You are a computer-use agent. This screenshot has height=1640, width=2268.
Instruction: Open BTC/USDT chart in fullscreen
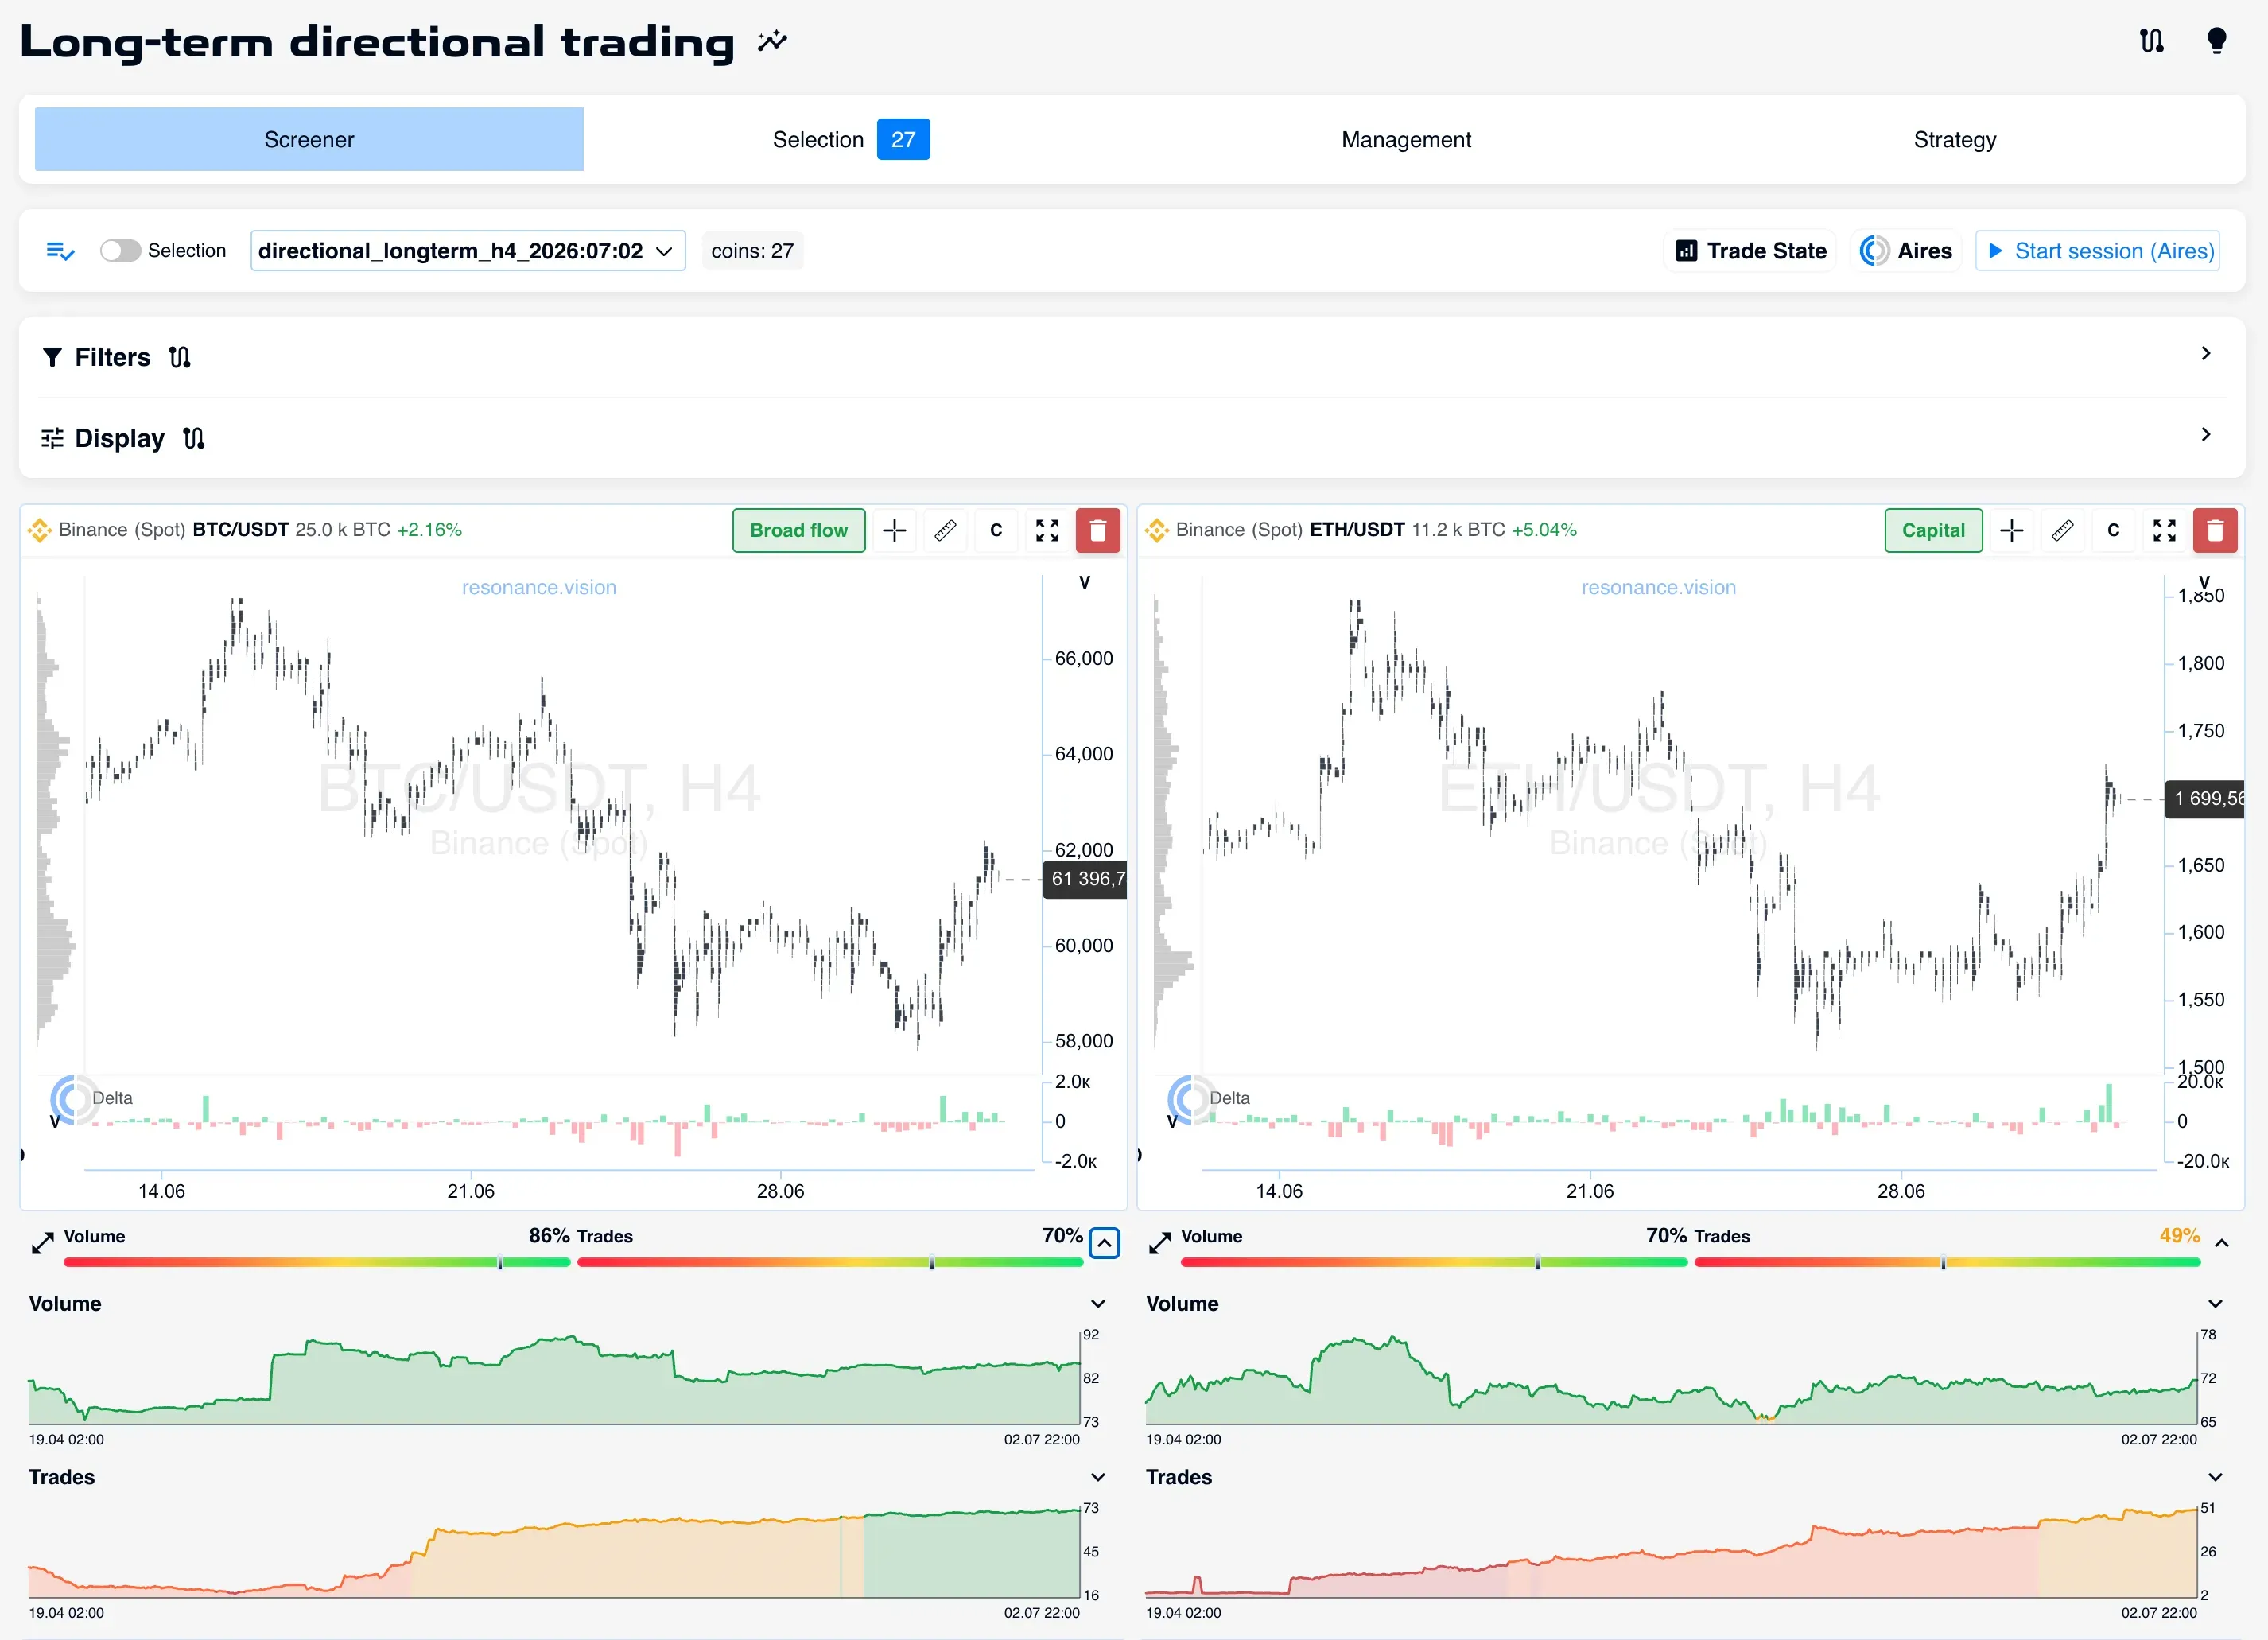pos(1047,530)
